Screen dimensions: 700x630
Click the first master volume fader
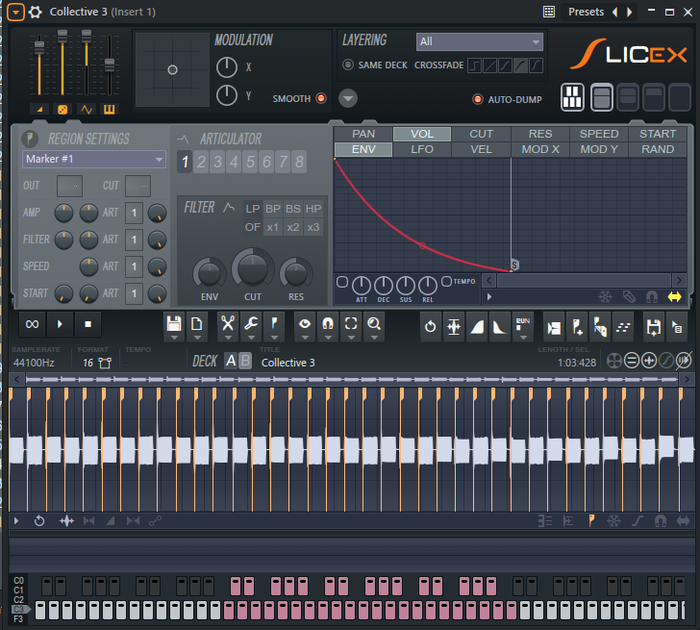click(x=39, y=46)
